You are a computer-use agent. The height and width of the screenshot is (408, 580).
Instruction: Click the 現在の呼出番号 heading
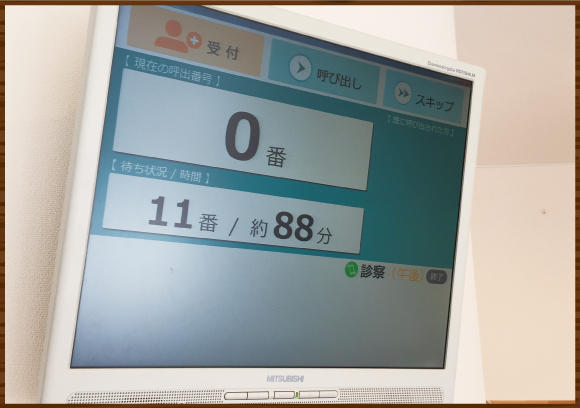(172, 71)
